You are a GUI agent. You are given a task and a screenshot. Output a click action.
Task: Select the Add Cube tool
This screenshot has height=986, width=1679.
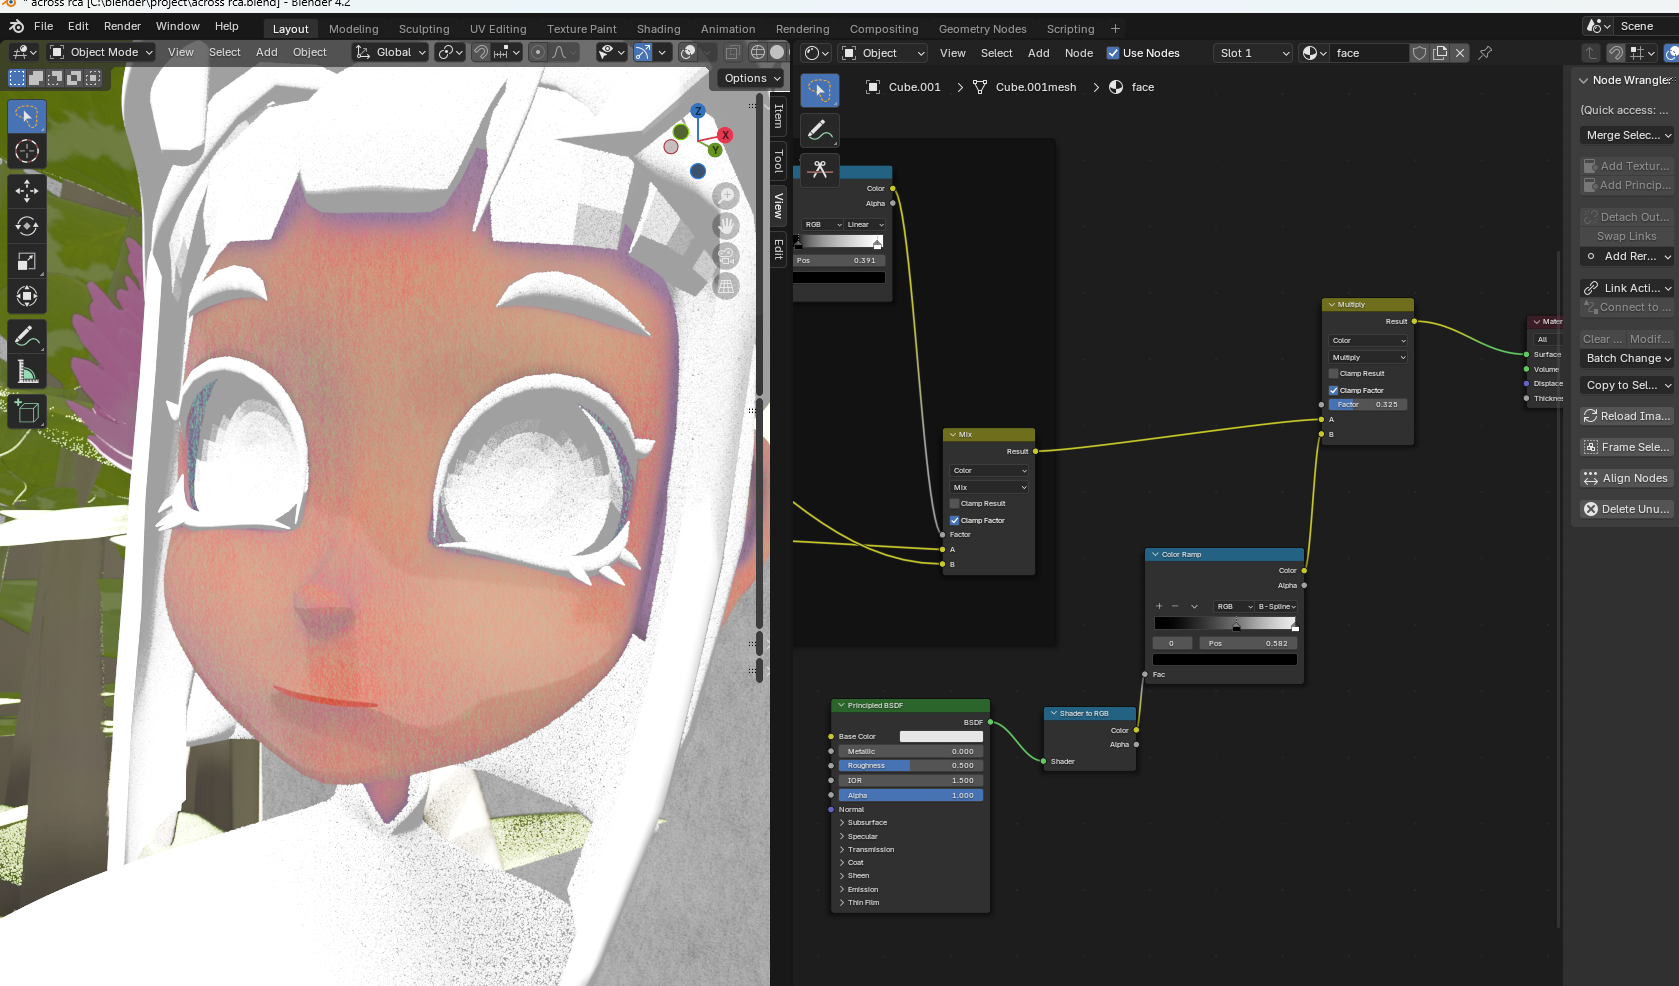(27, 411)
